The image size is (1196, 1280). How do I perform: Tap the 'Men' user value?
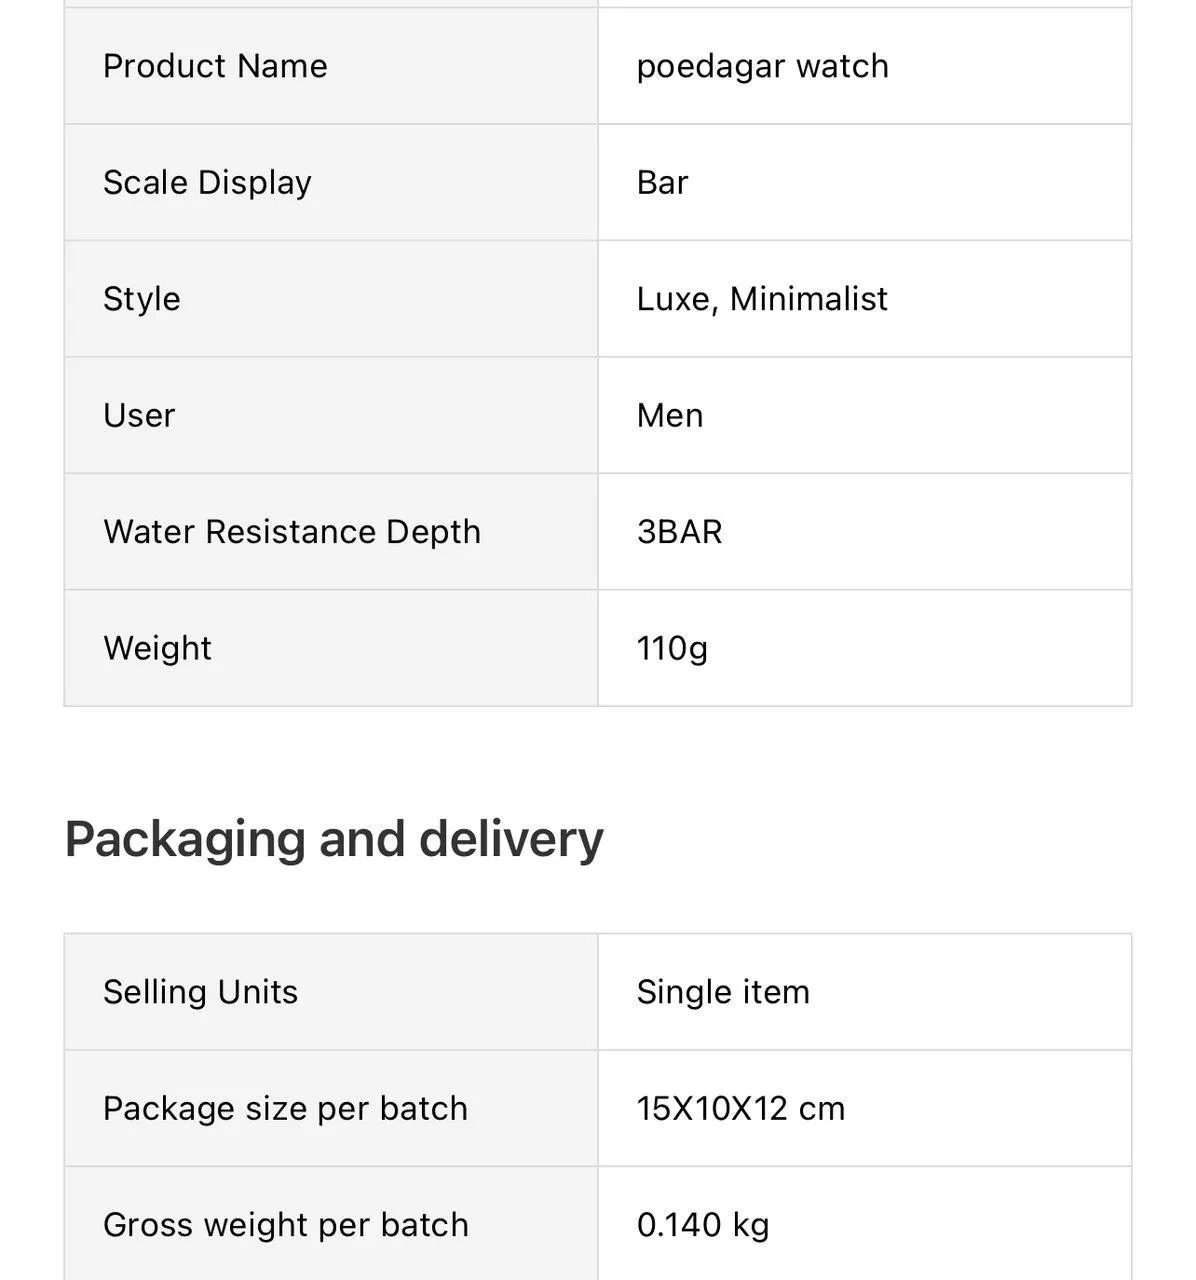[670, 415]
